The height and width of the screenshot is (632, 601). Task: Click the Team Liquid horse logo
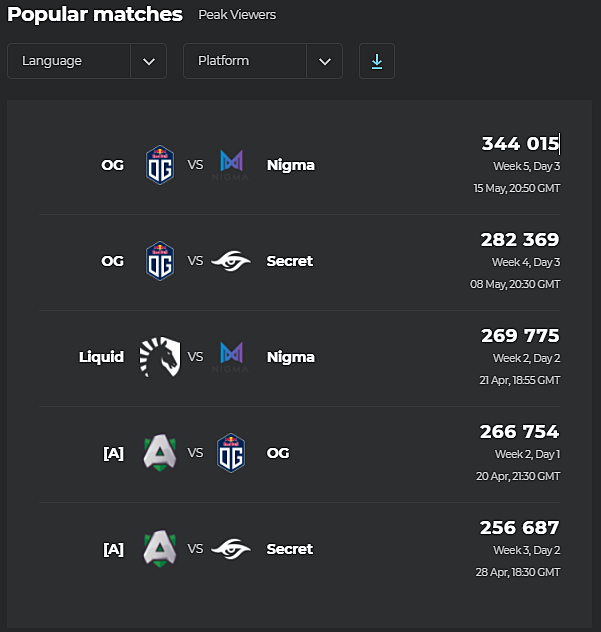click(x=160, y=357)
